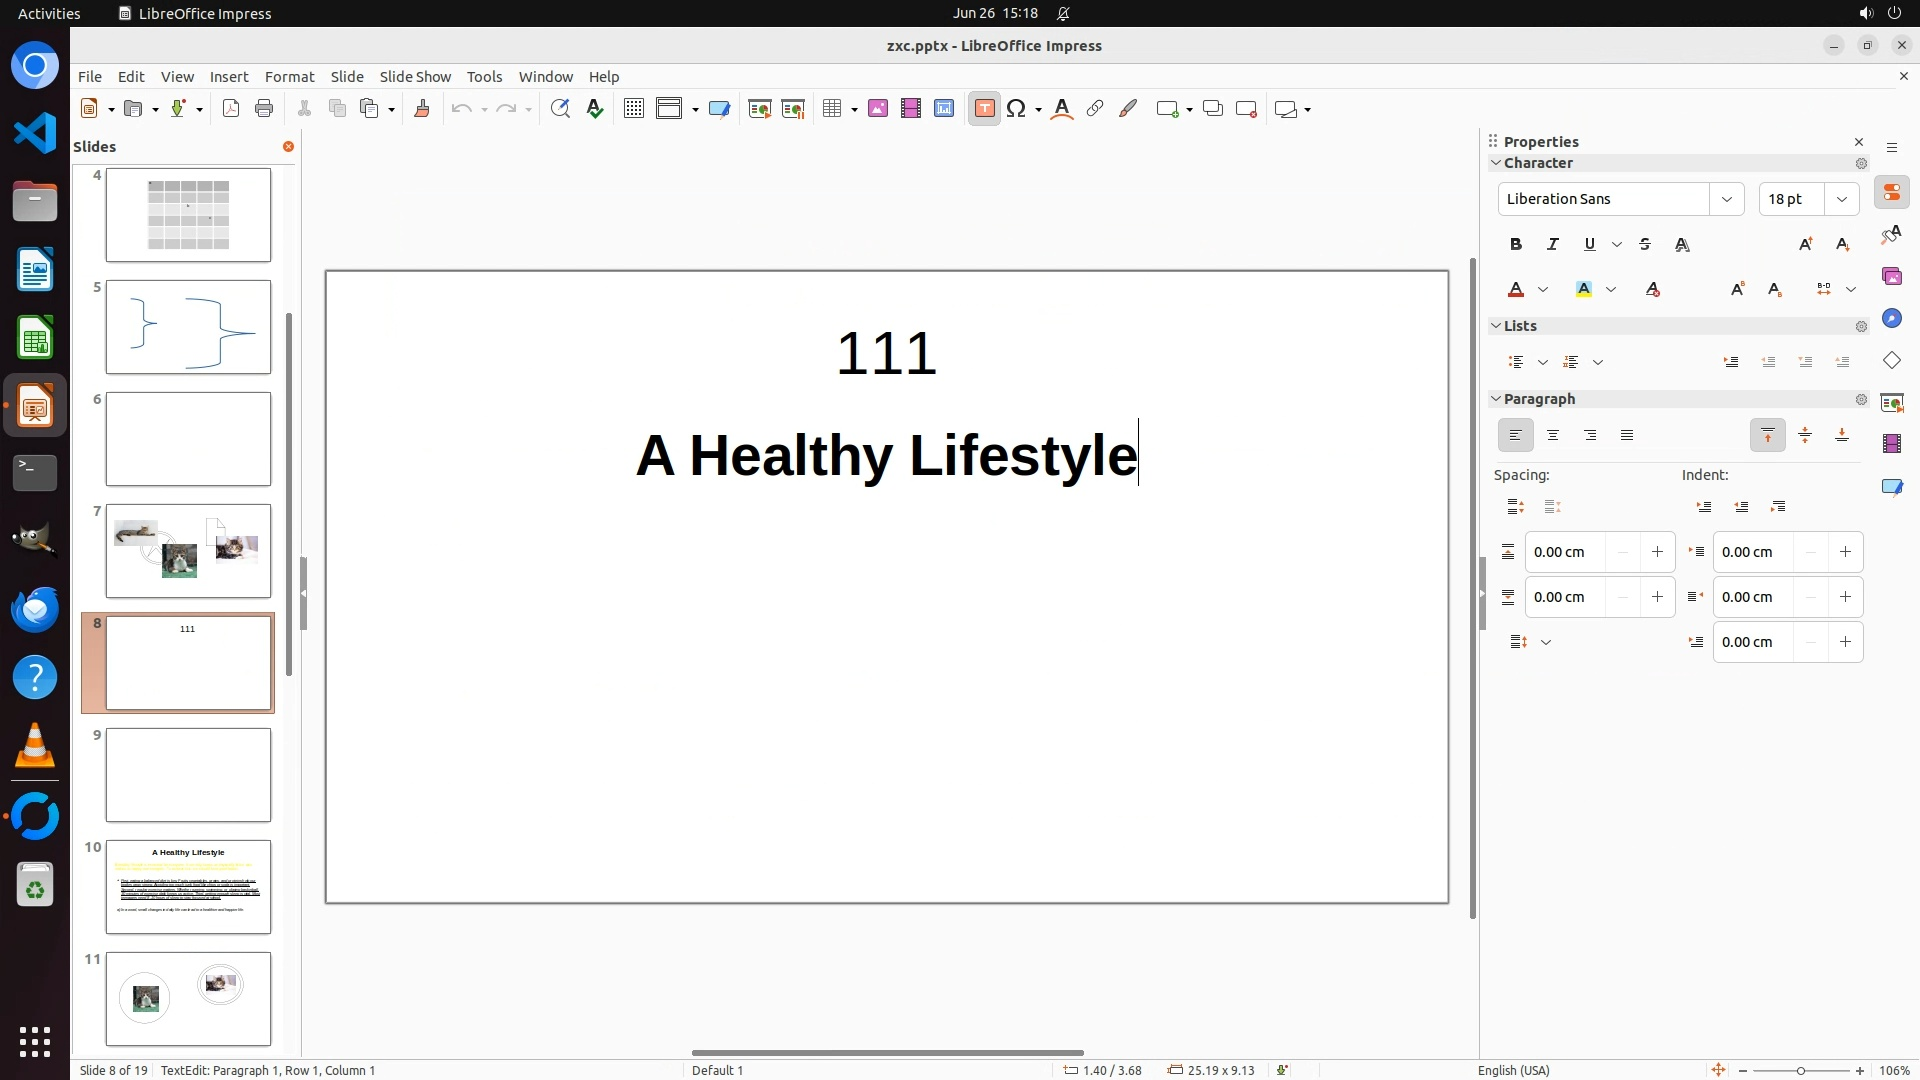The width and height of the screenshot is (1920, 1080).
Task: Click the zoom slider in status bar
Action: [1800, 1070]
